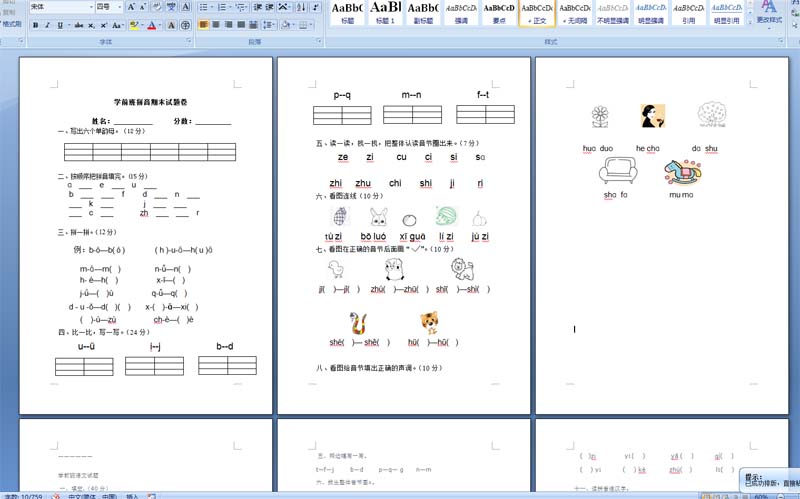This screenshot has height=499, width=800.
Task: Toggle character shading
Action: 172,25
